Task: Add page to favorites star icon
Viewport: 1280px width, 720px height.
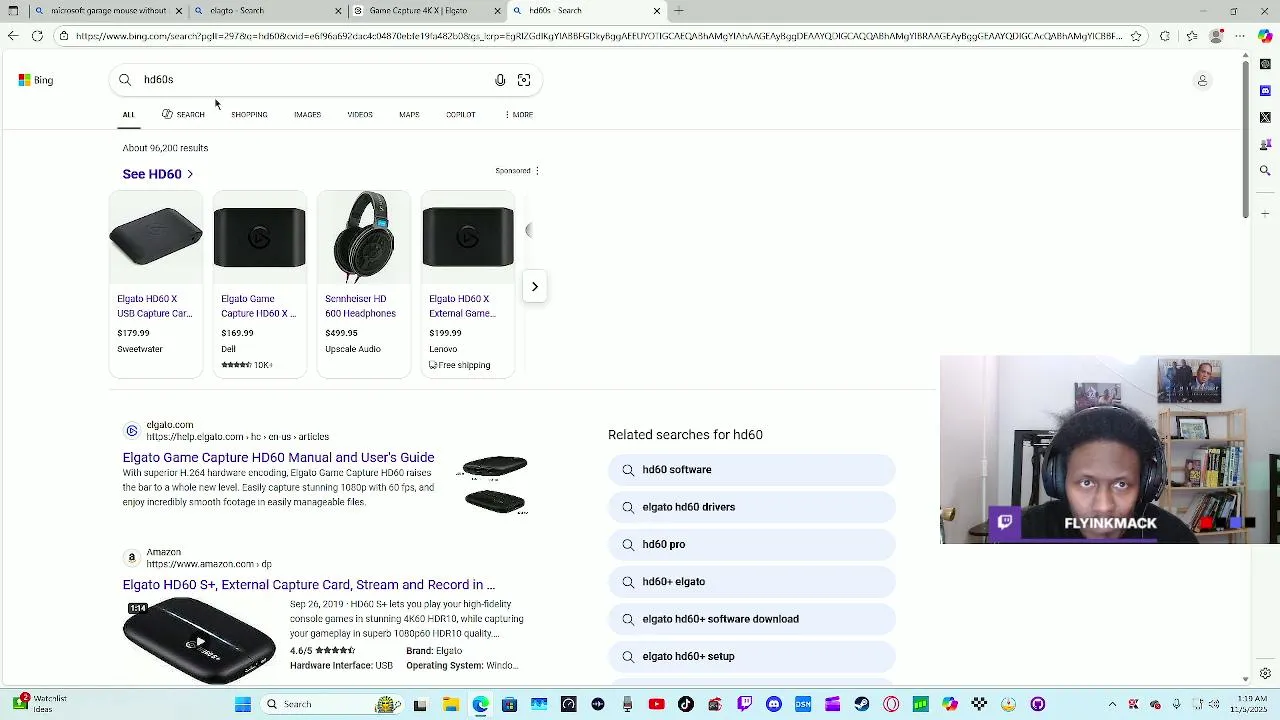Action: click(x=1137, y=36)
